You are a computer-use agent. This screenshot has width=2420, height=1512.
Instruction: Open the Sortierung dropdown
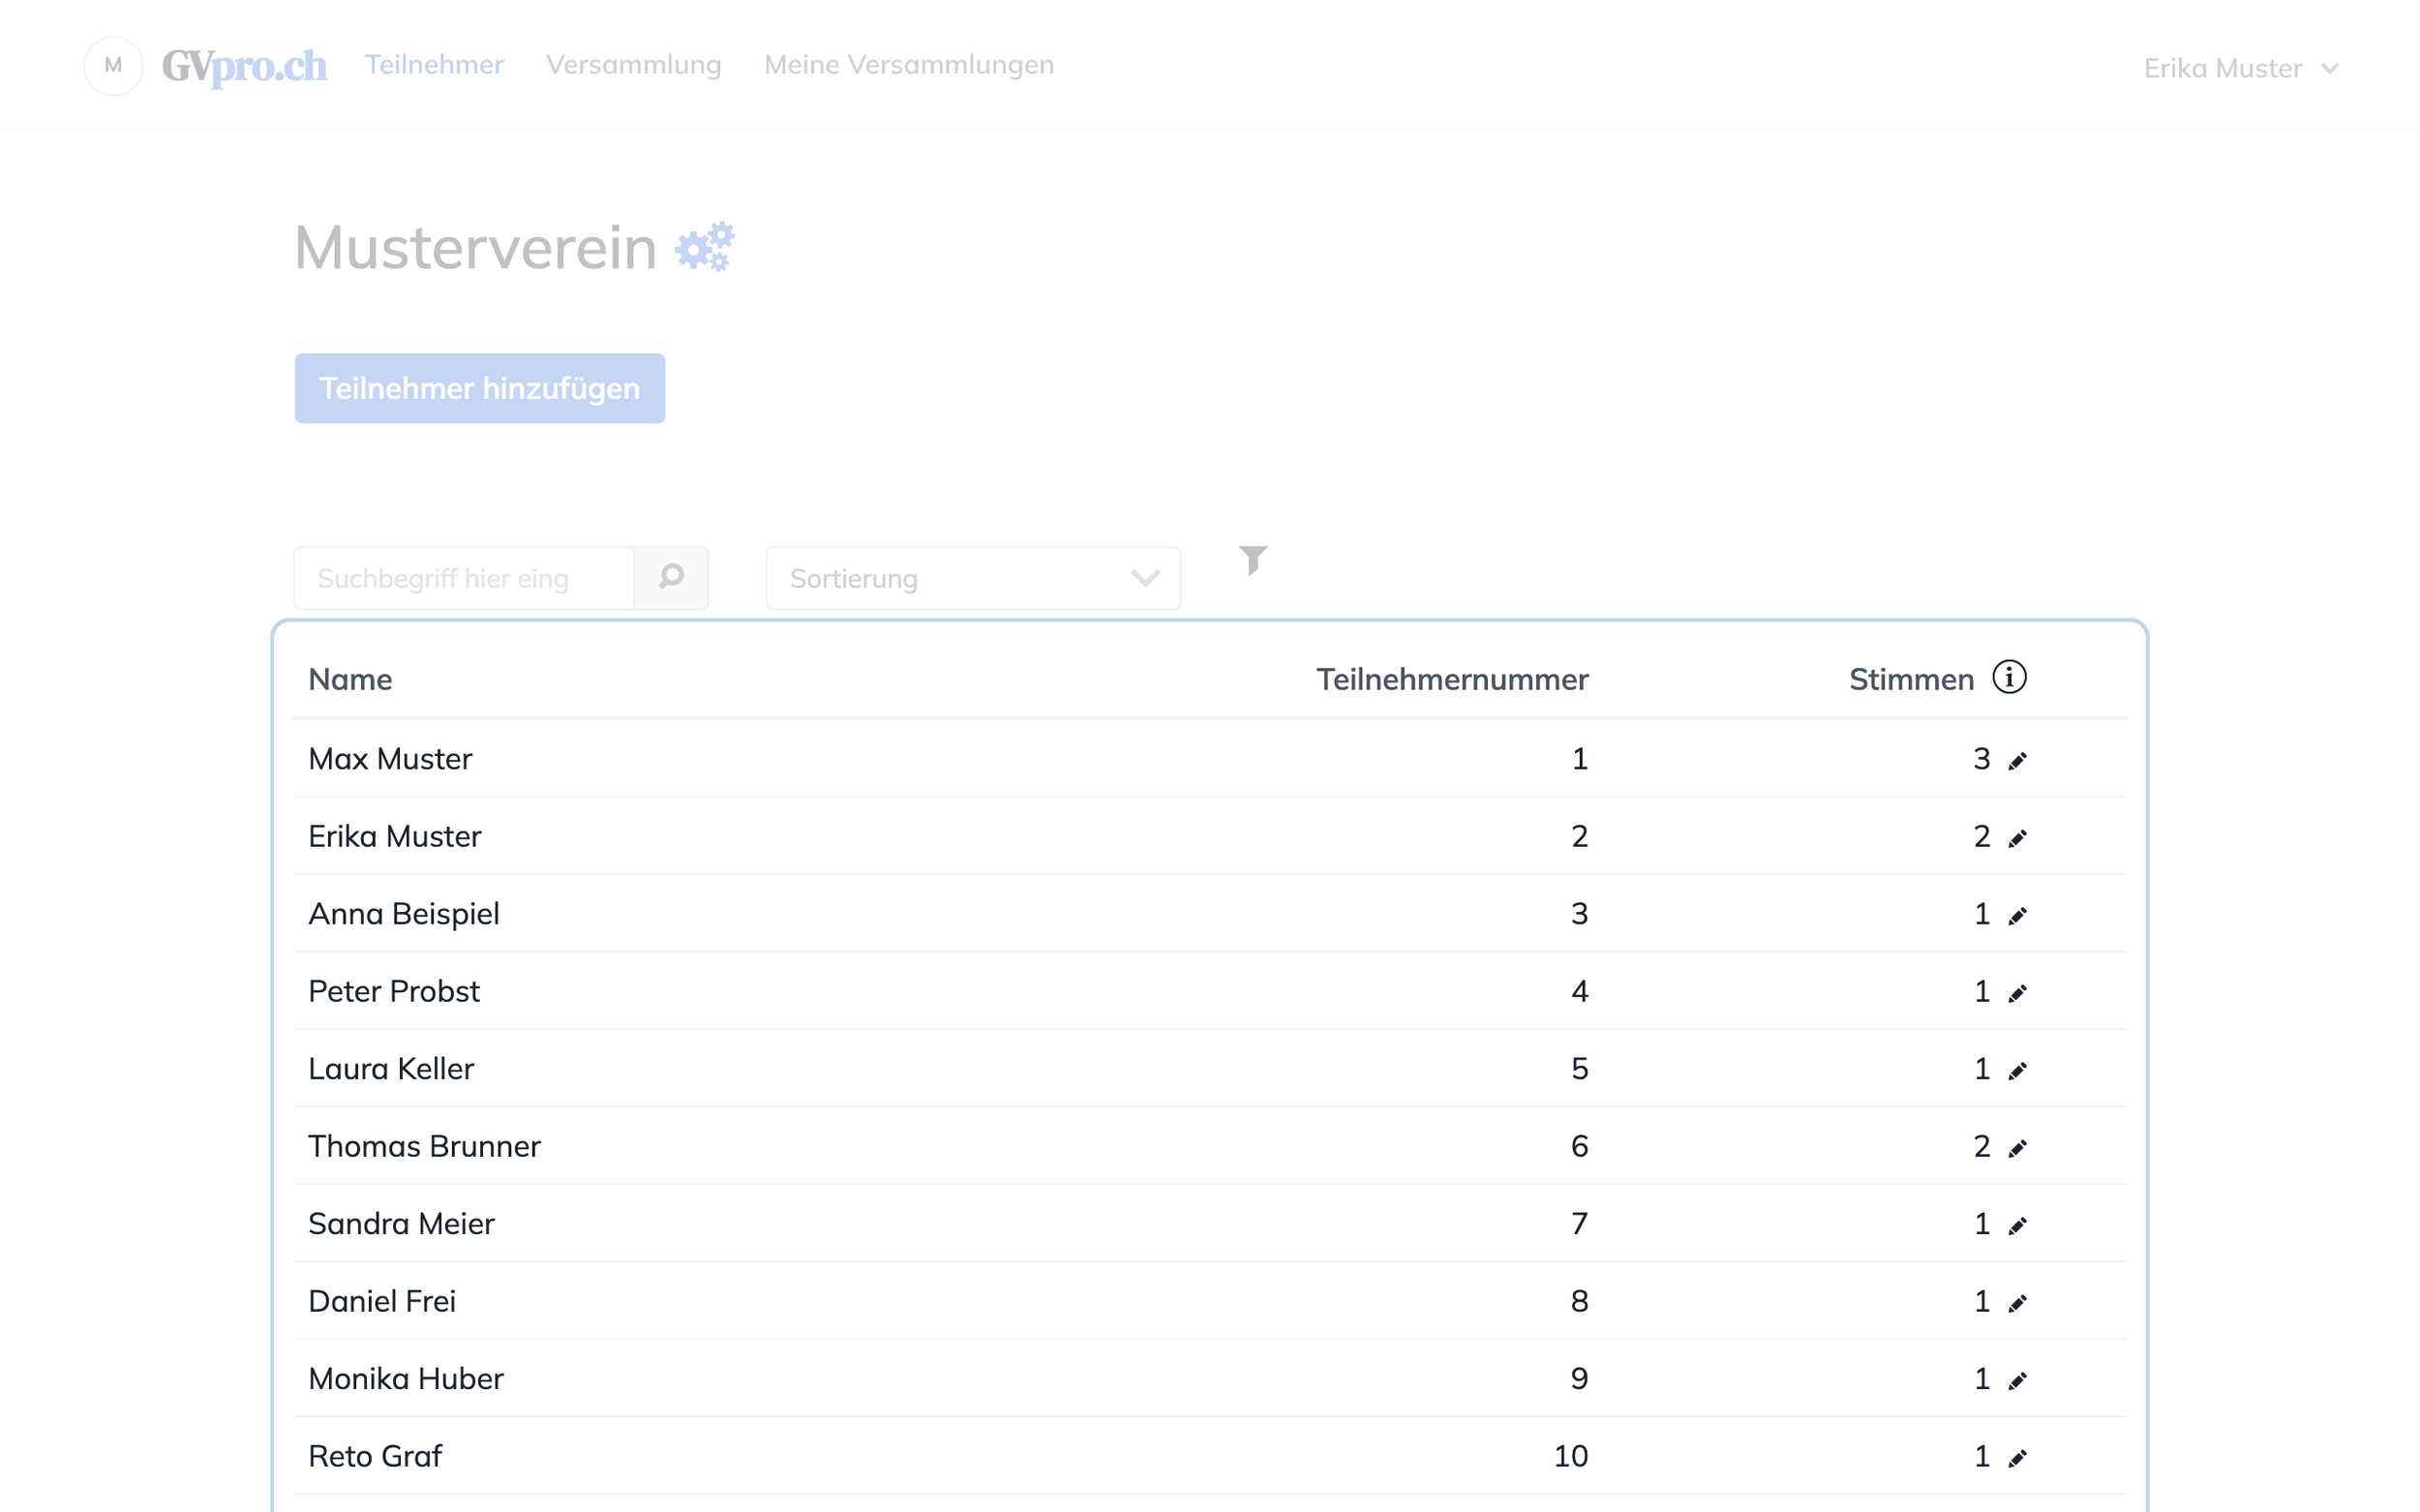pyautogui.click(x=973, y=578)
